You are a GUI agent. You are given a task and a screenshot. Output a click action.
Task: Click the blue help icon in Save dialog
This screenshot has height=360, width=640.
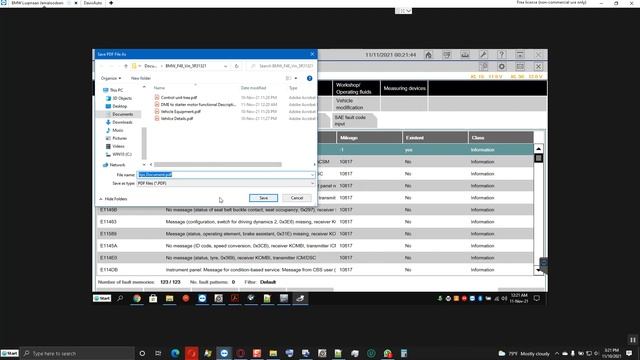[x=309, y=78]
